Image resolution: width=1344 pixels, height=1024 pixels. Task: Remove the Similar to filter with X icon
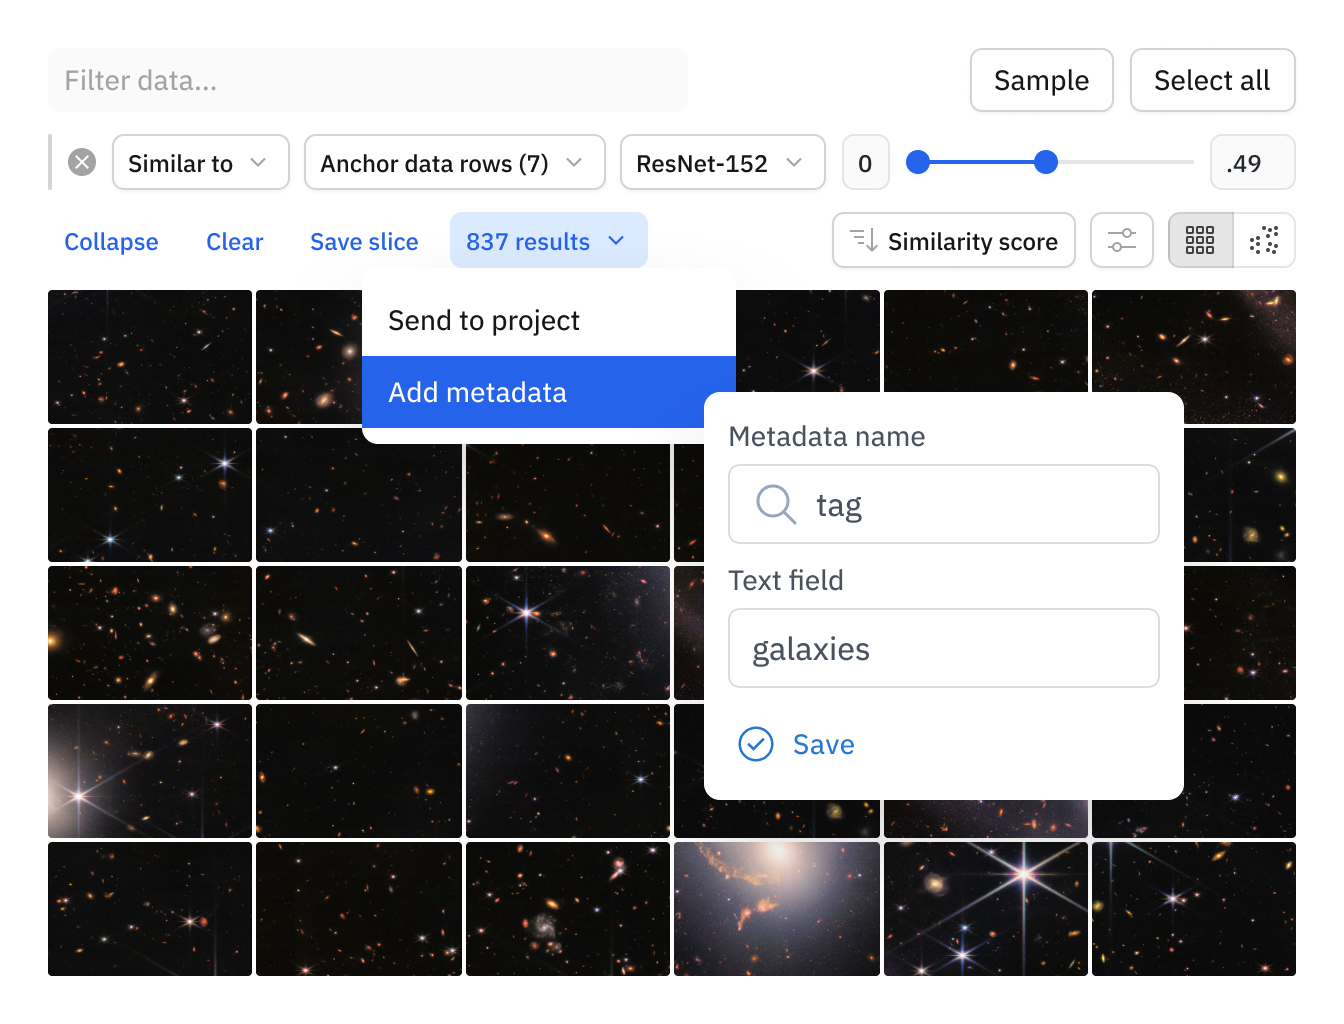pos(82,162)
